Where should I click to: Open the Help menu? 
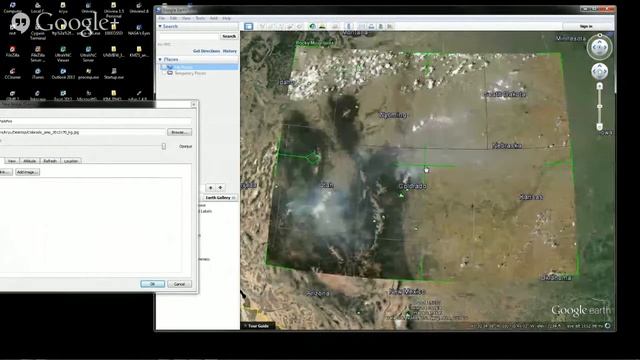pyautogui.click(x=227, y=18)
